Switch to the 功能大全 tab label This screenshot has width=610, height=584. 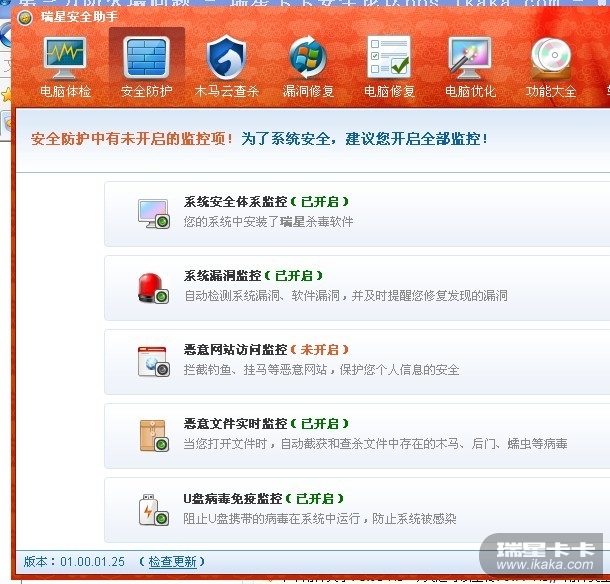tap(551, 91)
